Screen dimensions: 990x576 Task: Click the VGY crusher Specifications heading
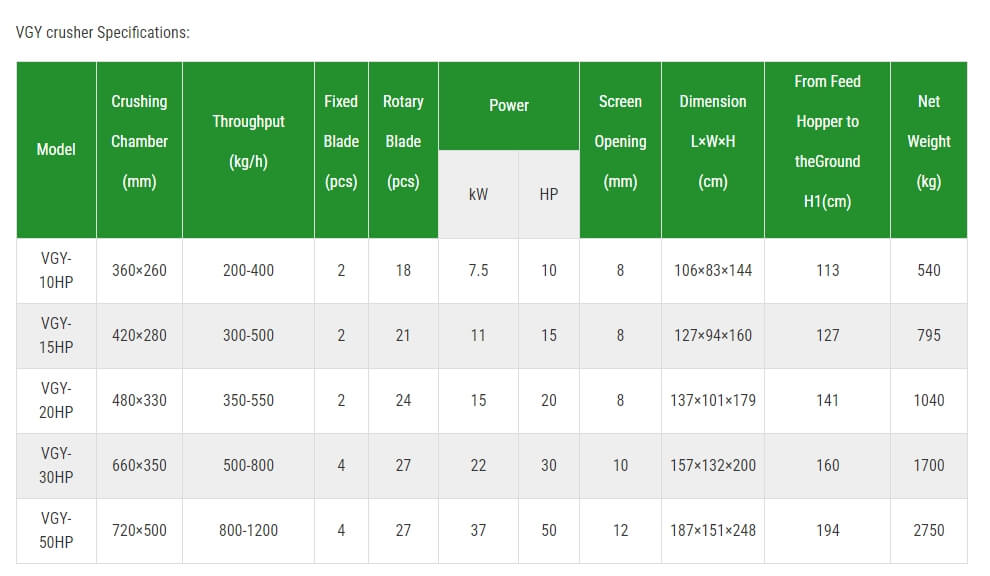102,32
